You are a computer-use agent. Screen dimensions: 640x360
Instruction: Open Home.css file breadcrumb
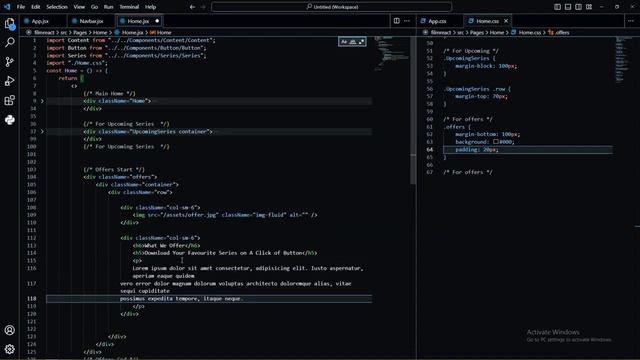click(530, 32)
